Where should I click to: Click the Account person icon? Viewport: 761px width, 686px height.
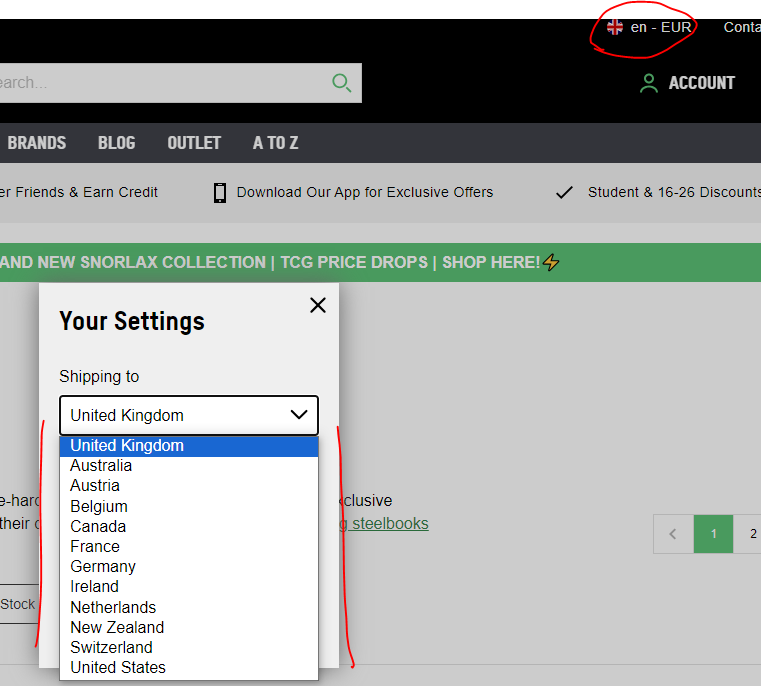[649, 83]
